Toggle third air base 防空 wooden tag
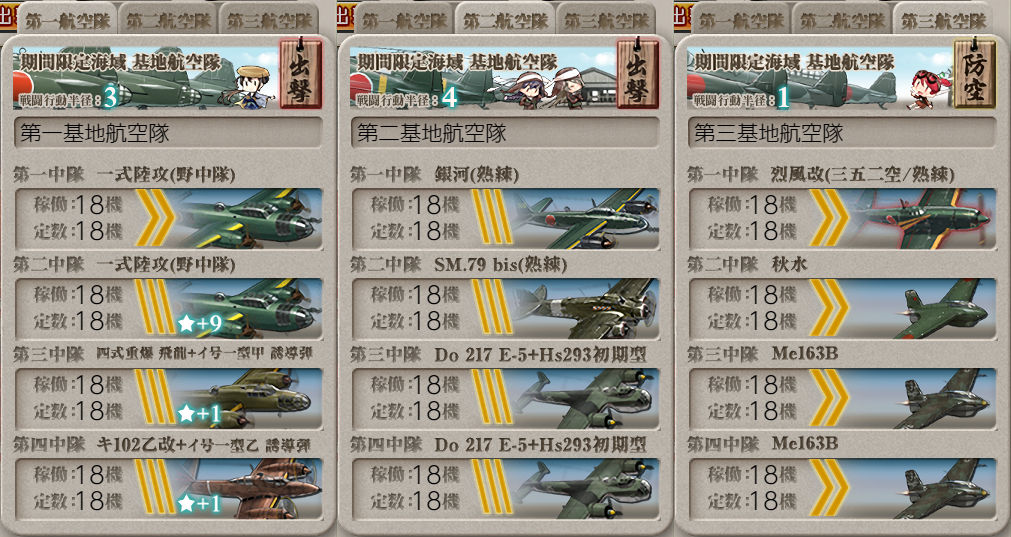 (x=975, y=74)
